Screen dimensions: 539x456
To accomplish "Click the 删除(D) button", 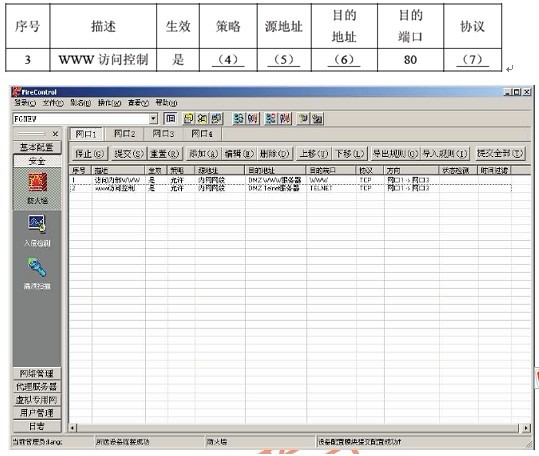I will click(x=275, y=154).
